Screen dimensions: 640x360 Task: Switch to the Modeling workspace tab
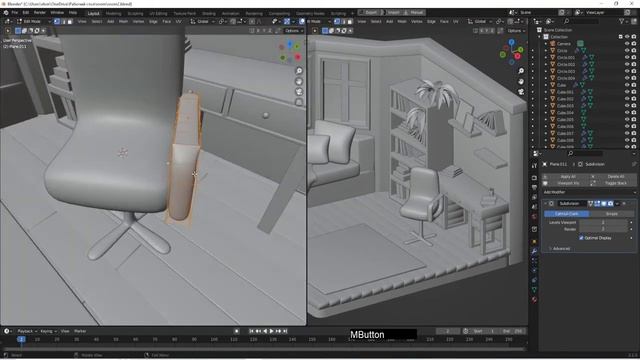(x=113, y=13)
